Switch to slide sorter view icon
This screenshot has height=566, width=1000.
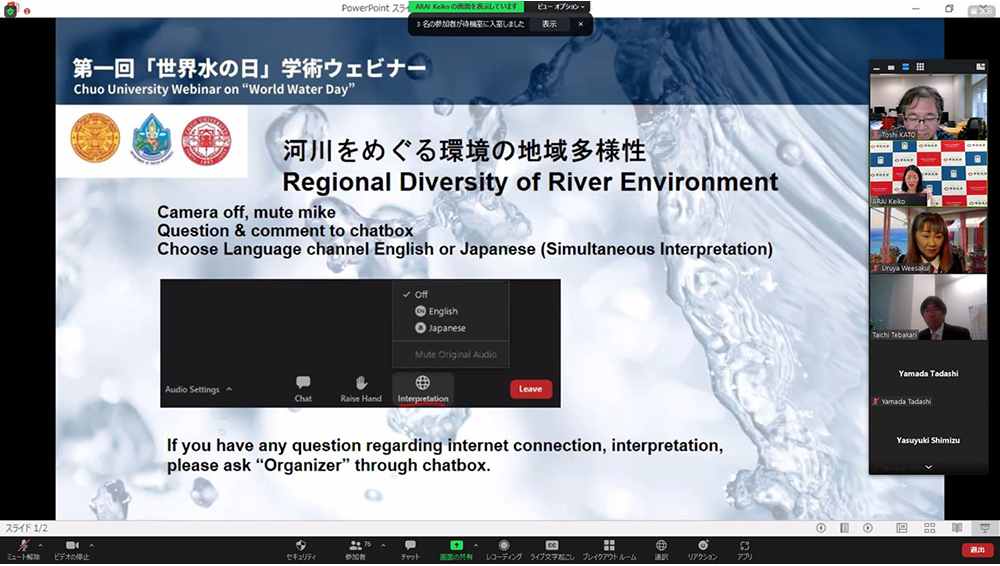[930, 528]
